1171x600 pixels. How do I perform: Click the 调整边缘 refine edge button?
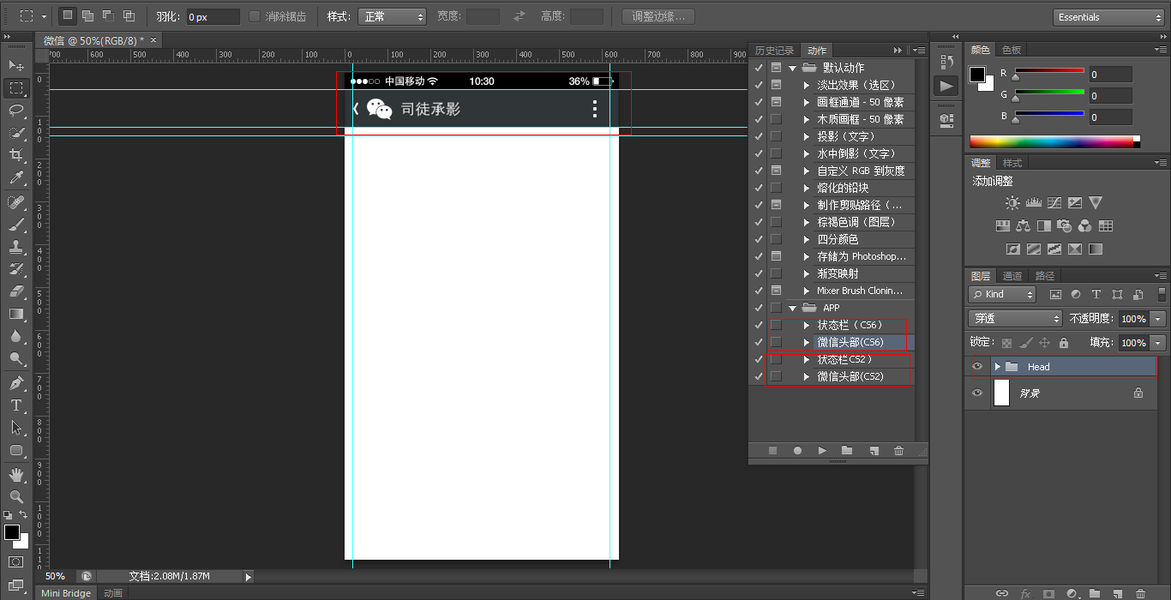point(658,16)
